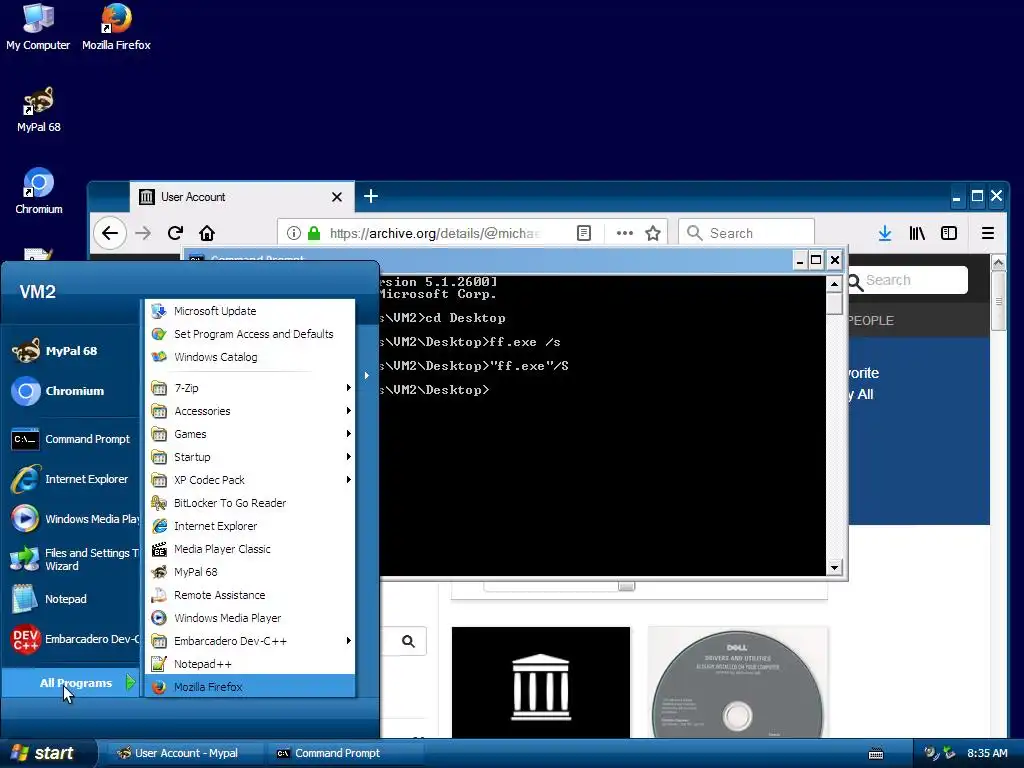Open Microsoft Update in programs list
The width and height of the screenshot is (1024, 768).
coord(250,311)
